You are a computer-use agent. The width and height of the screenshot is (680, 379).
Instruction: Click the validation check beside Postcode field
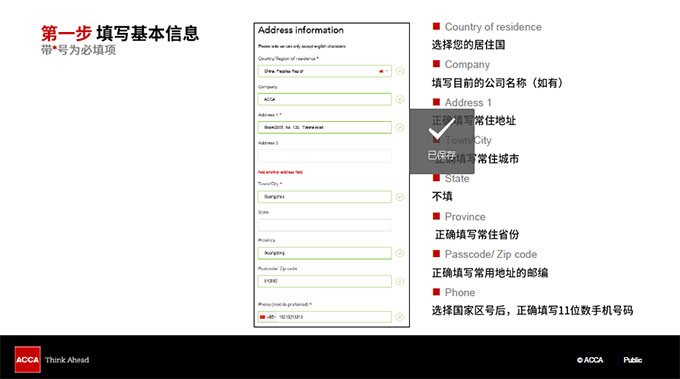click(400, 281)
